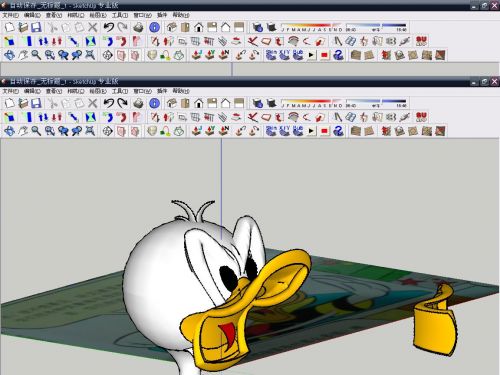Select Iso view house icon in lower window
500x375 pixels.
tap(172, 103)
